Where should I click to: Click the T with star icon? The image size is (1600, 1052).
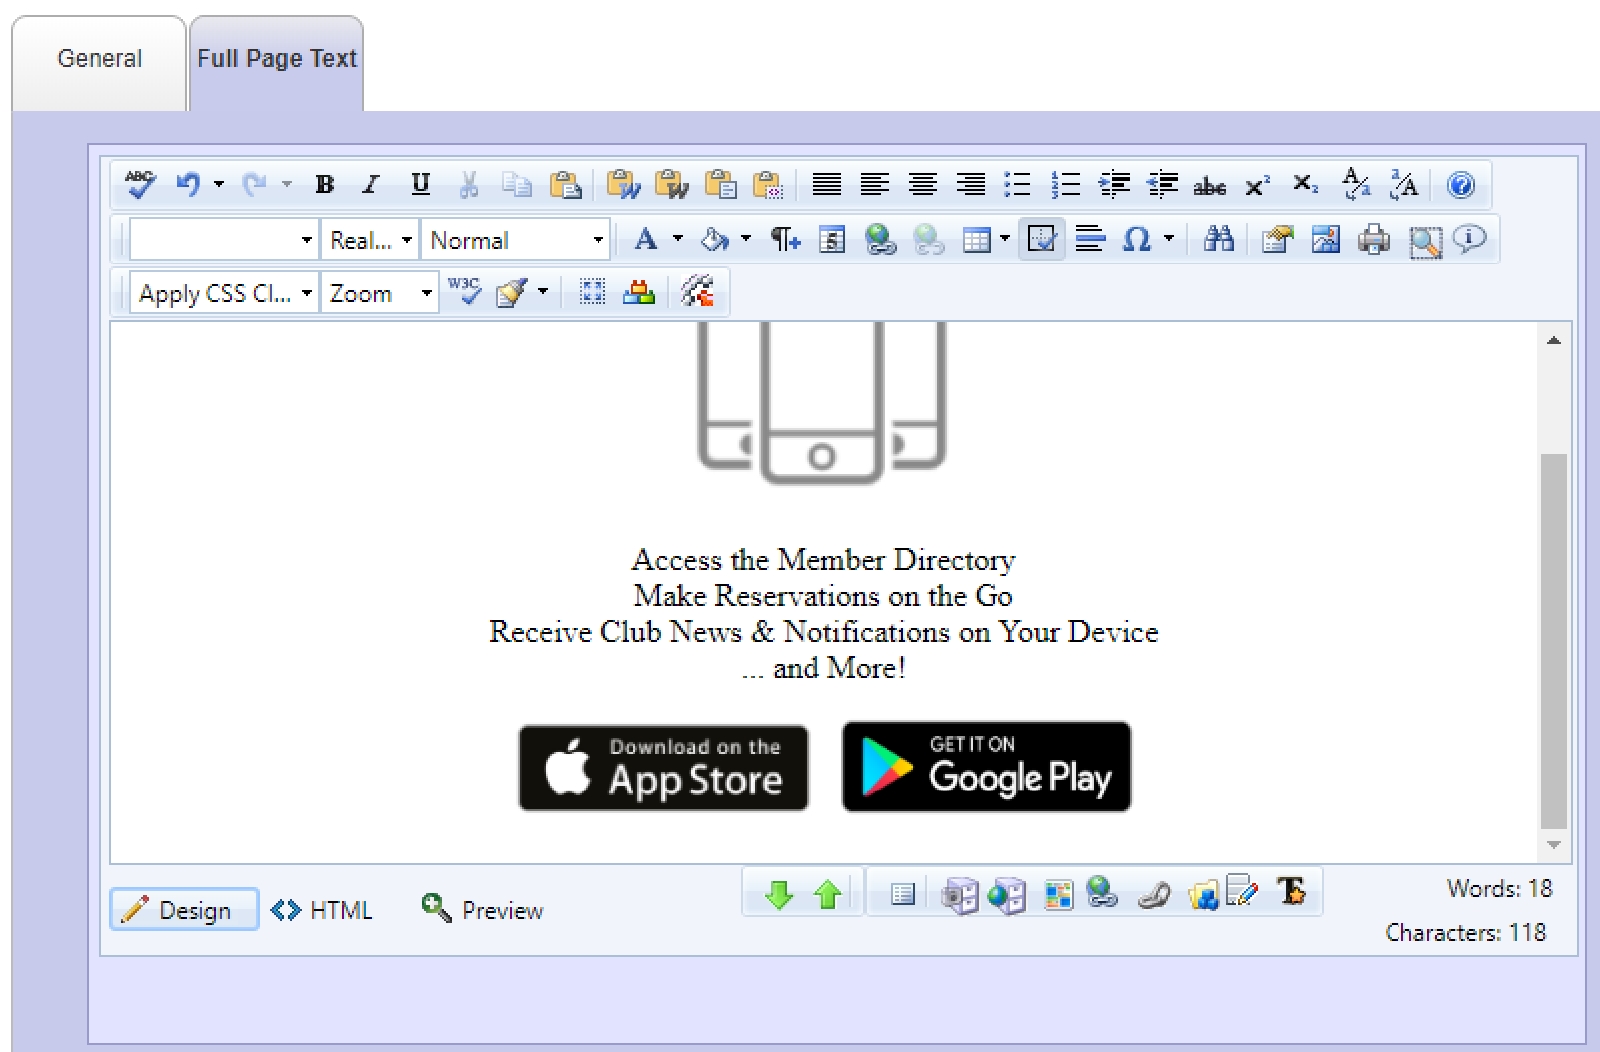point(1291,892)
